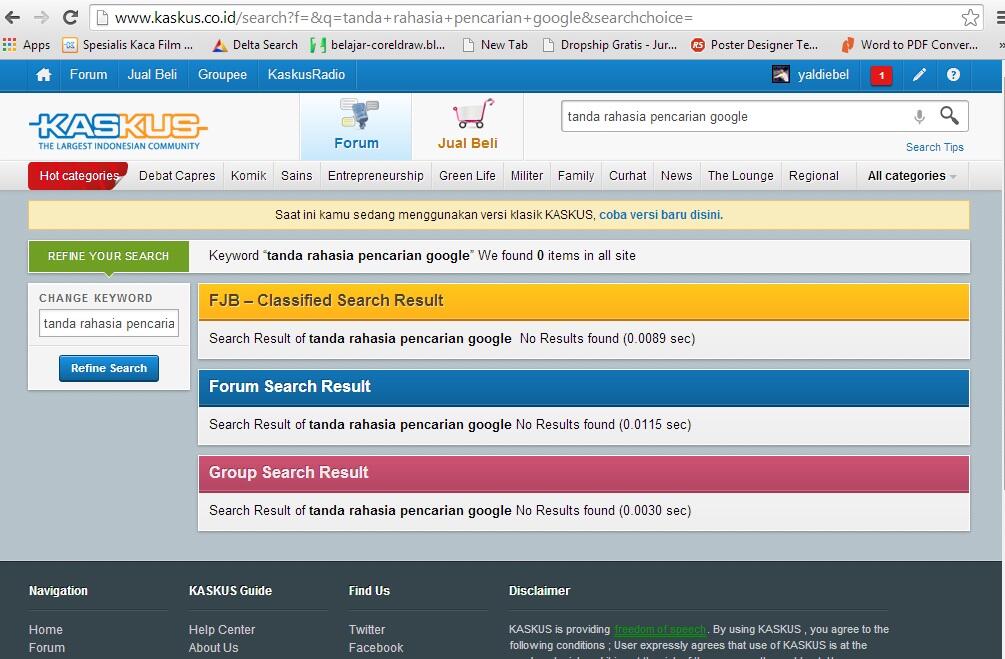This screenshot has width=1005, height=659.
Task: Open the Spesialis Kaca Film bookmark
Action: tap(128, 45)
